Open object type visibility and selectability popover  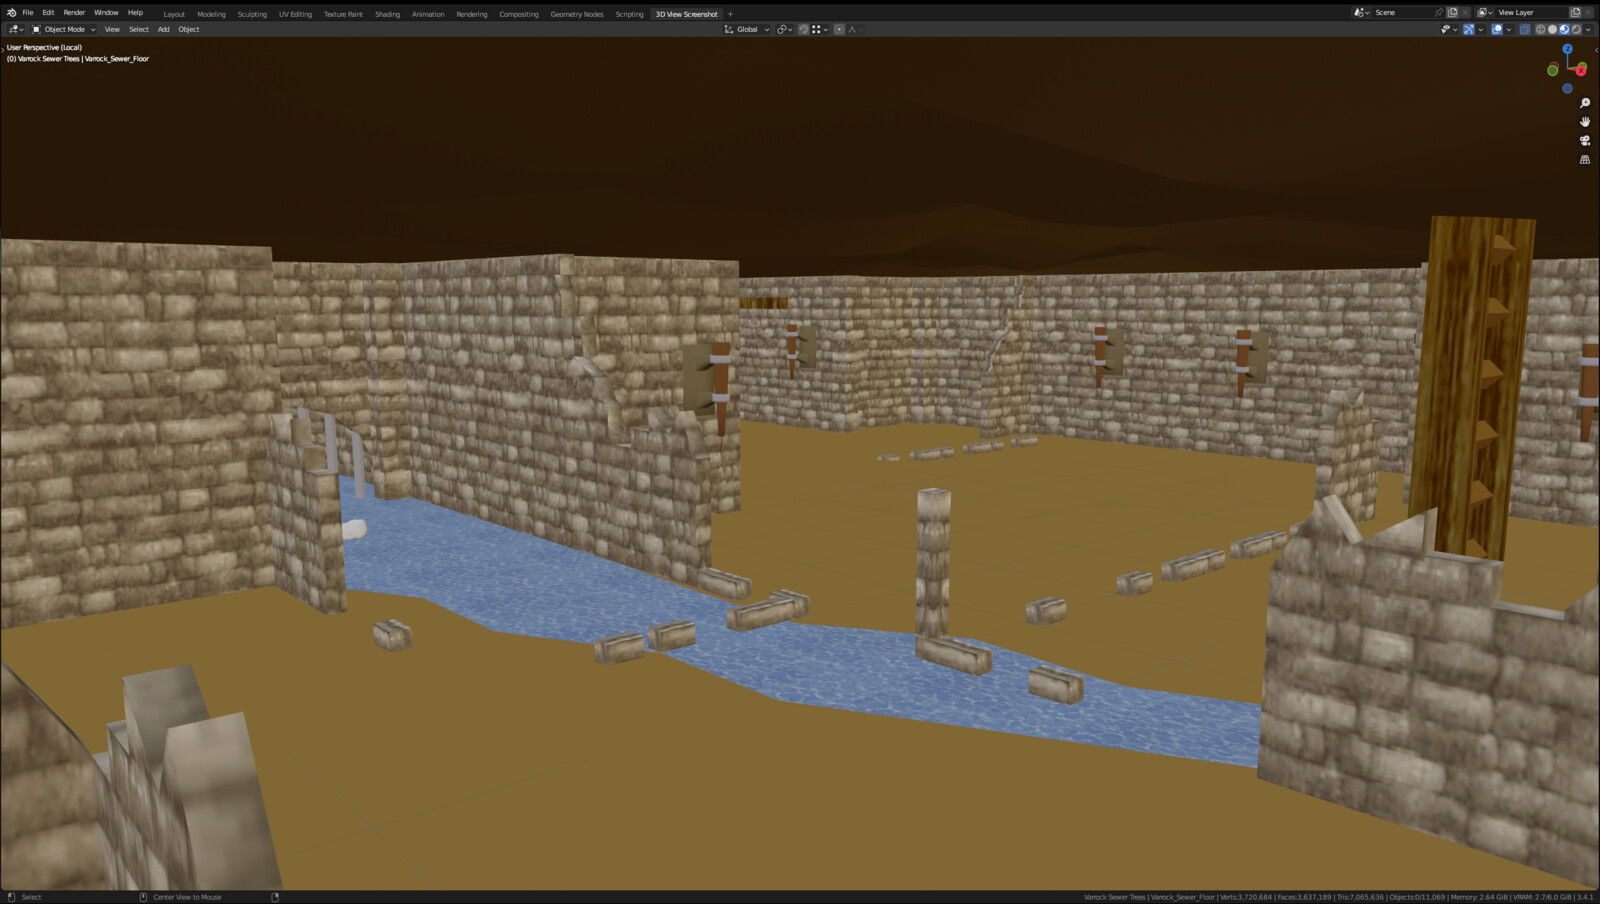[x=1449, y=29]
